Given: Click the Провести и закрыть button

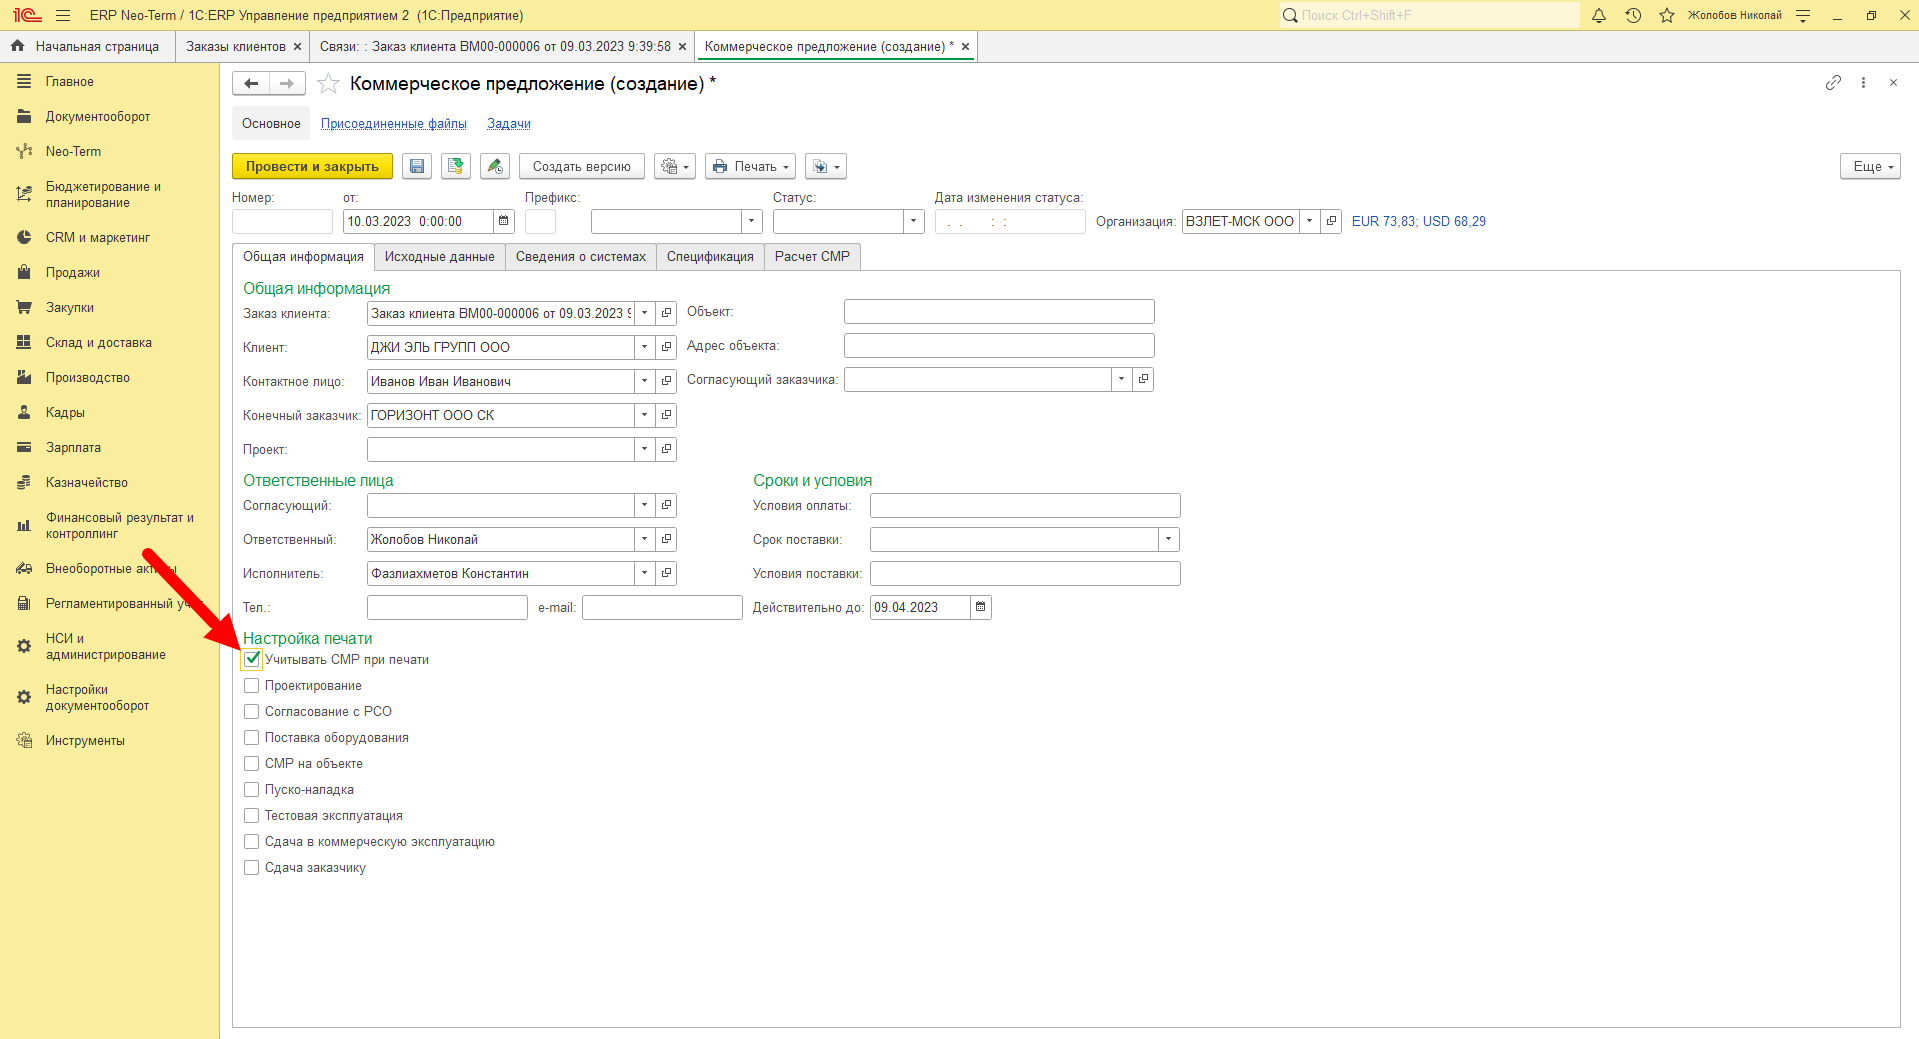Looking at the screenshot, I should 312,166.
